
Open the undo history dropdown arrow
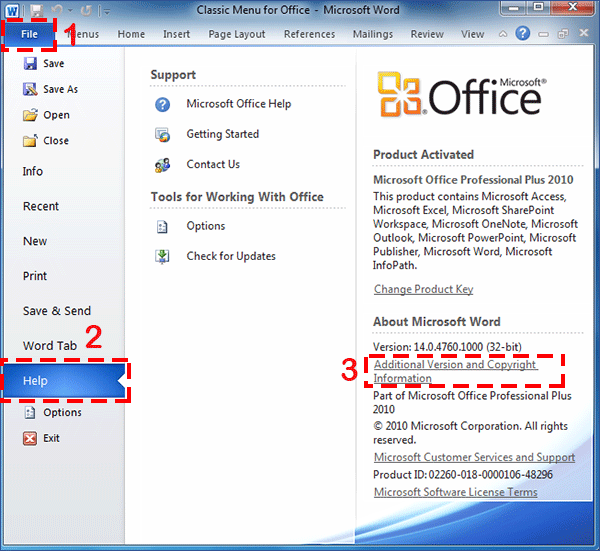tap(70, 11)
